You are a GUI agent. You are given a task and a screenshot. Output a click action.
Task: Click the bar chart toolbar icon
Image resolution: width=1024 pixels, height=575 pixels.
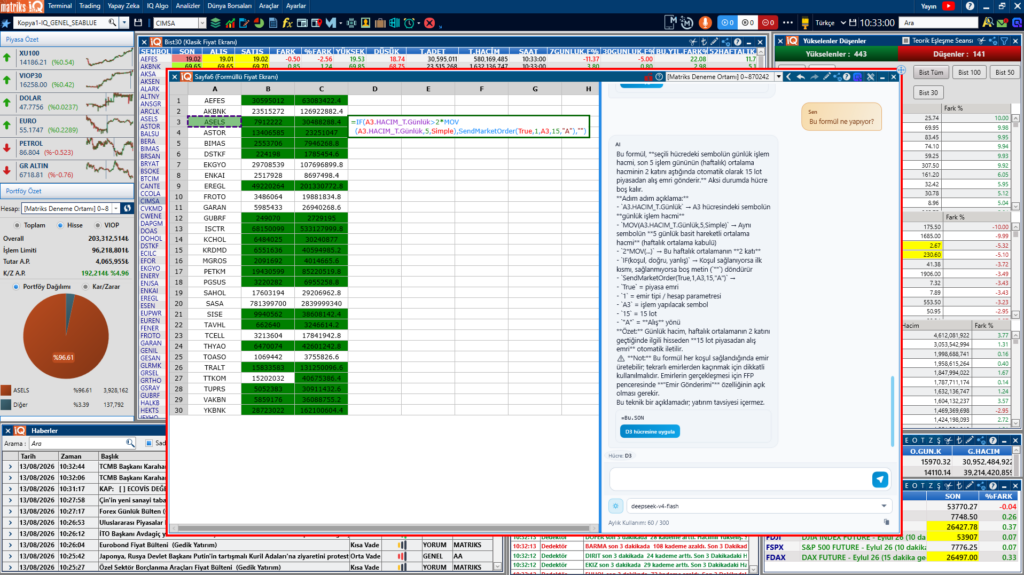230,23
